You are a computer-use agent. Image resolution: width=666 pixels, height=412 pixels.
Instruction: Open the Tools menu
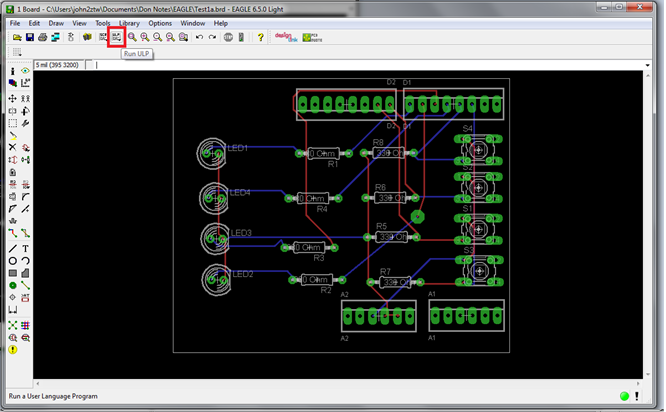pyautogui.click(x=103, y=22)
